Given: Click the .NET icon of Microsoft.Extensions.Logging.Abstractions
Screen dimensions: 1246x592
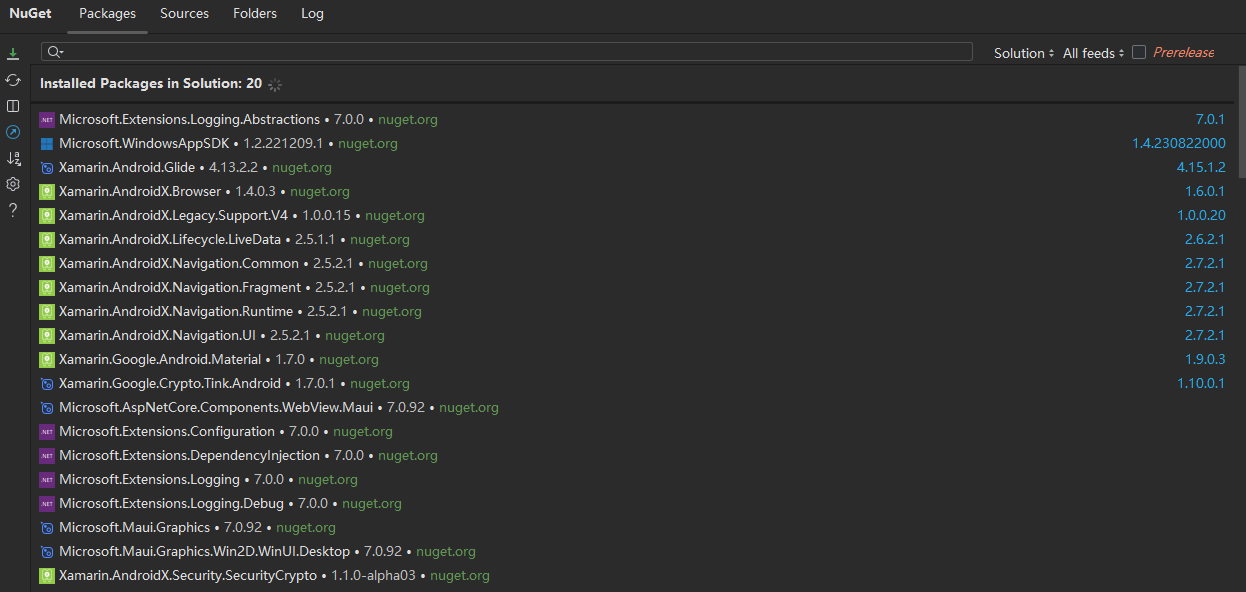Looking at the screenshot, I should point(46,119).
